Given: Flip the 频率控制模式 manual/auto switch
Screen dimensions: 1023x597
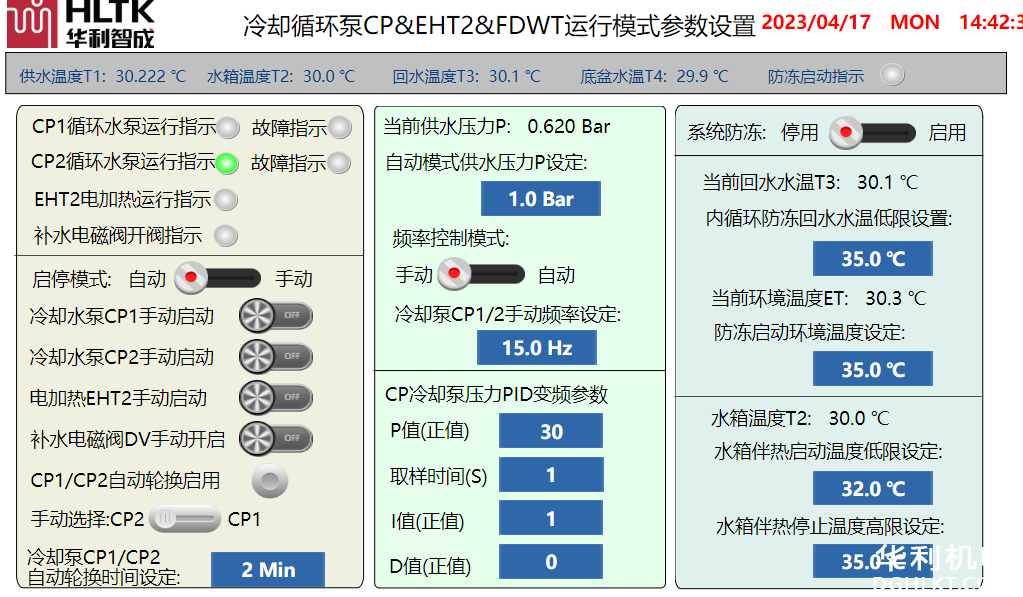Looking at the screenshot, I should pos(481,274).
